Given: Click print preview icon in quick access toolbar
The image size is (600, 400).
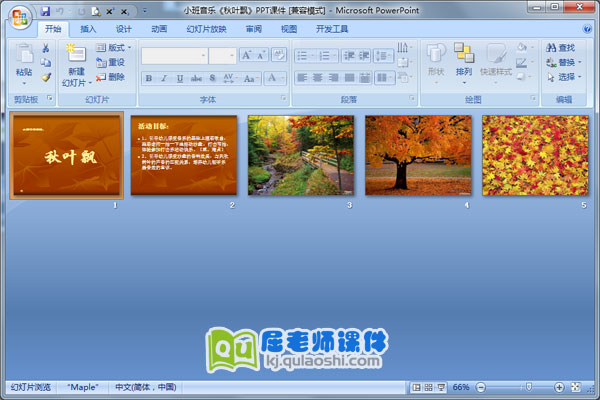Looking at the screenshot, I should pos(96,12).
